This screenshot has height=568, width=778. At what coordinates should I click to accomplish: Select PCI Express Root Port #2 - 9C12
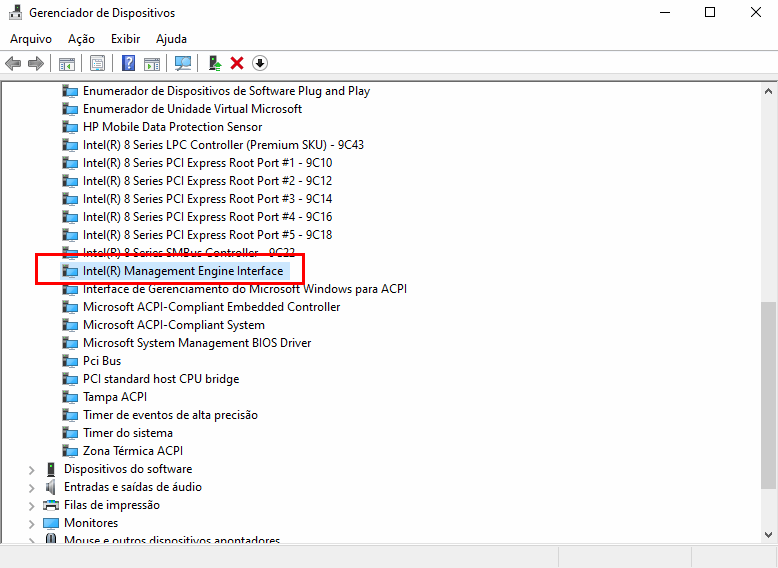click(207, 181)
